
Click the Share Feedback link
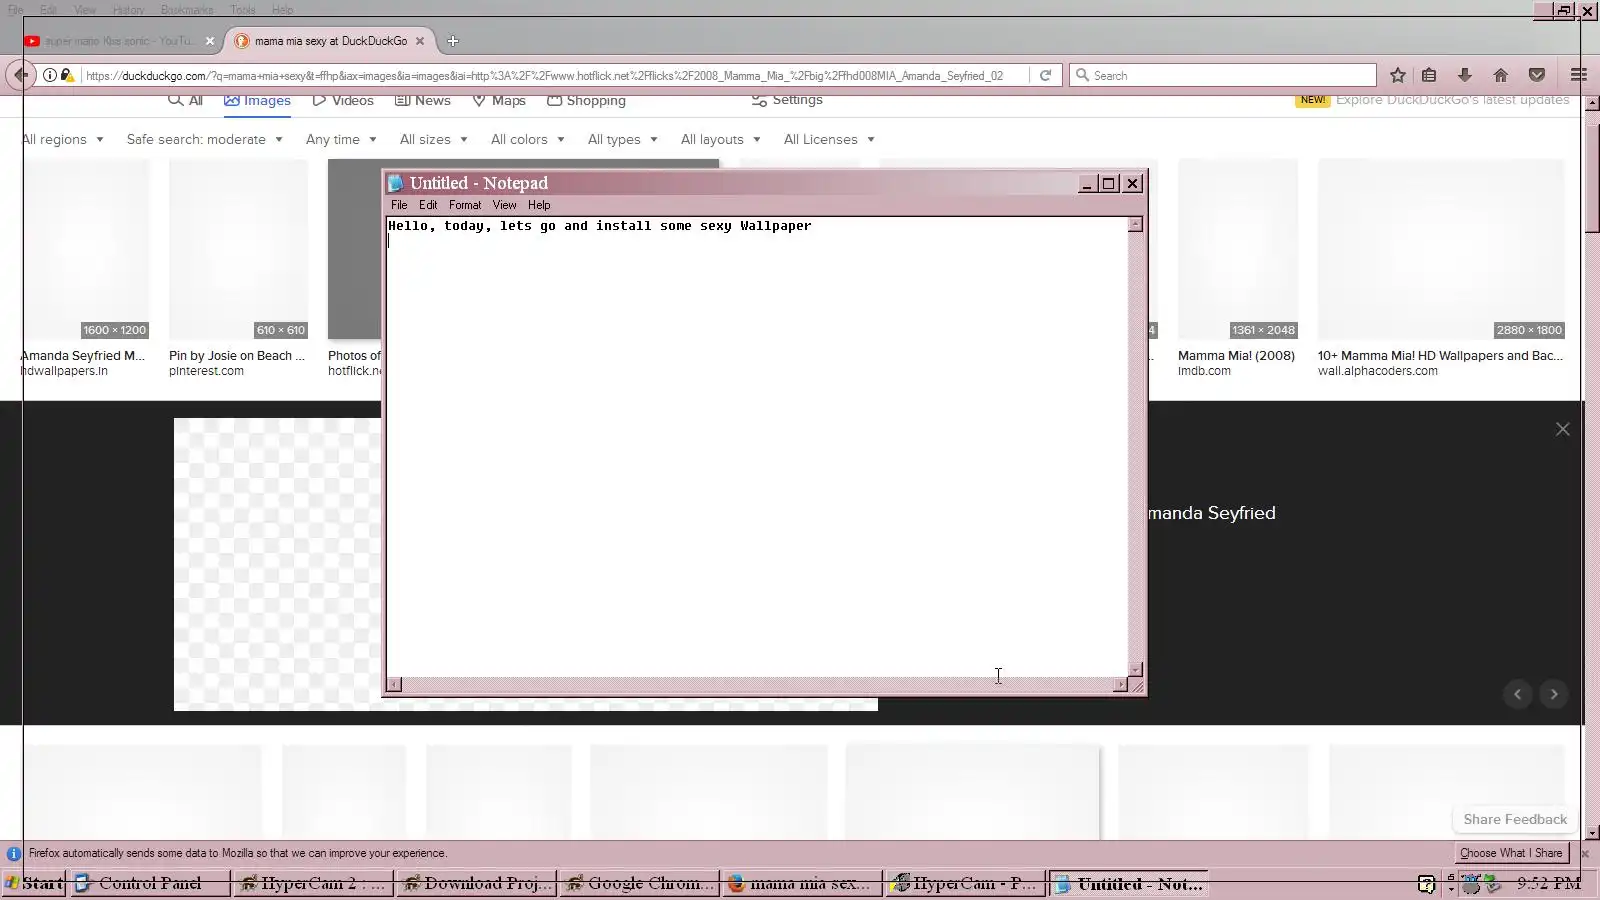1515,819
